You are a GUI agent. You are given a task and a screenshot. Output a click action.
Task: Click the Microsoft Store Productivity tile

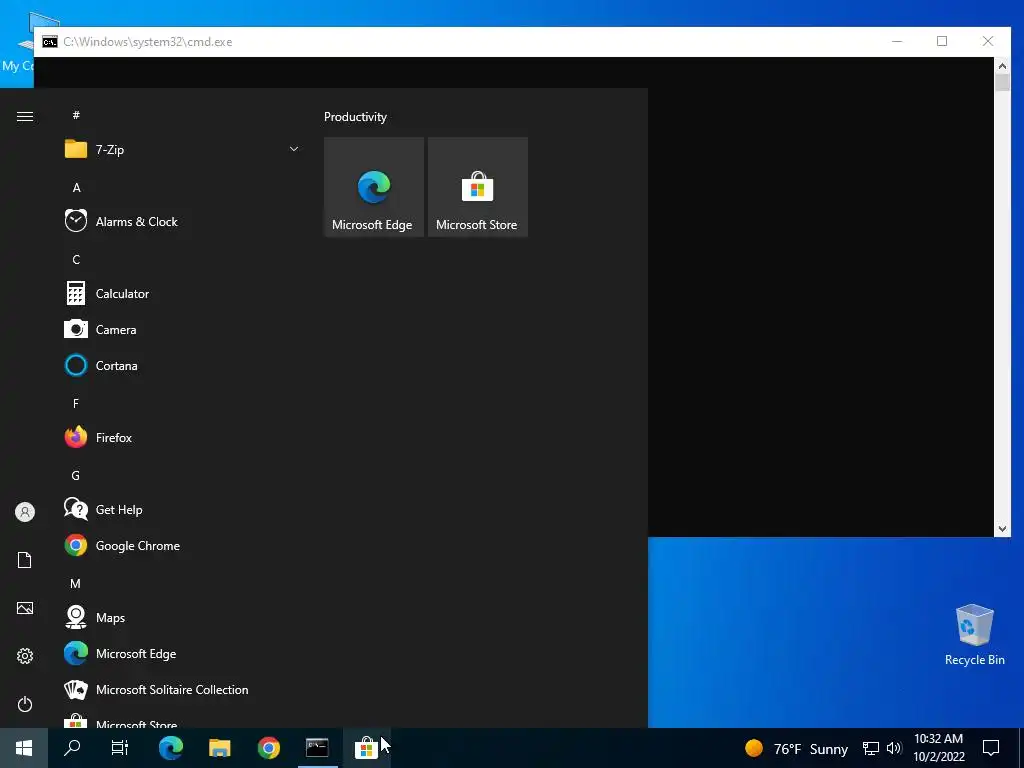coord(477,187)
